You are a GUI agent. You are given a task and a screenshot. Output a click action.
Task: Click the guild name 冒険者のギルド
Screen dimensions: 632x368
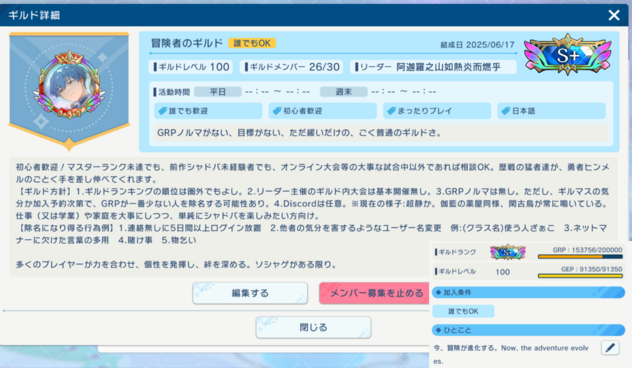tap(187, 43)
